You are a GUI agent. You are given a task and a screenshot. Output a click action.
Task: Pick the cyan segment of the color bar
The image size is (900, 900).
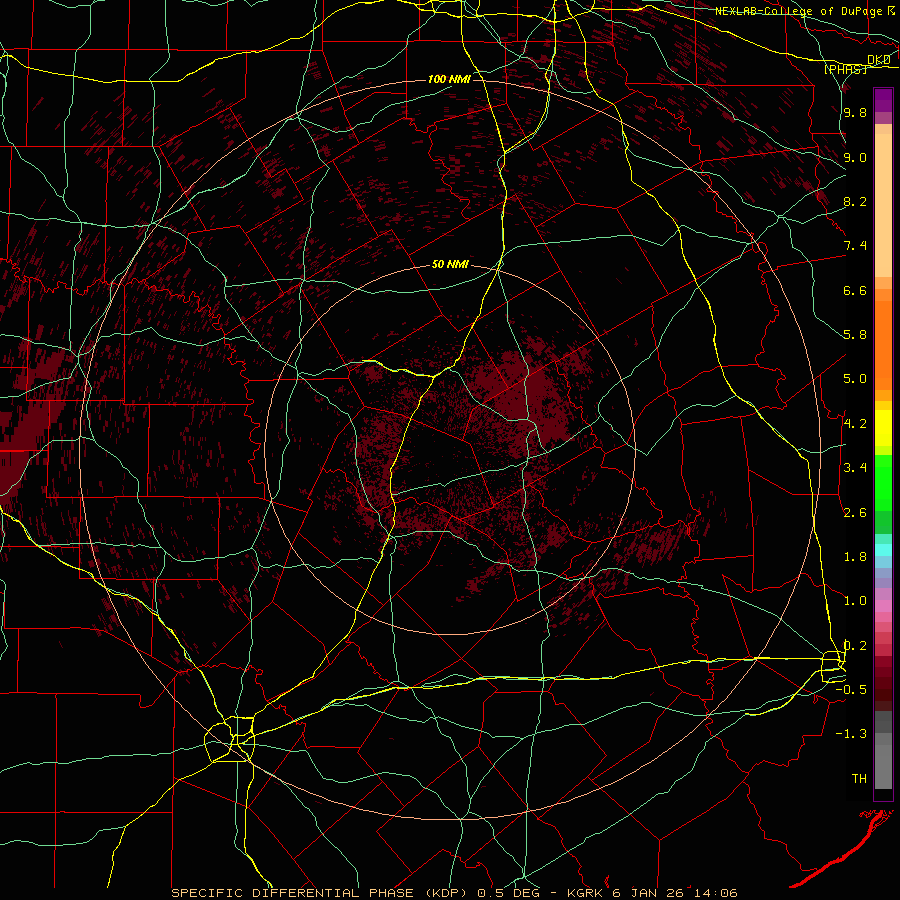[883, 550]
